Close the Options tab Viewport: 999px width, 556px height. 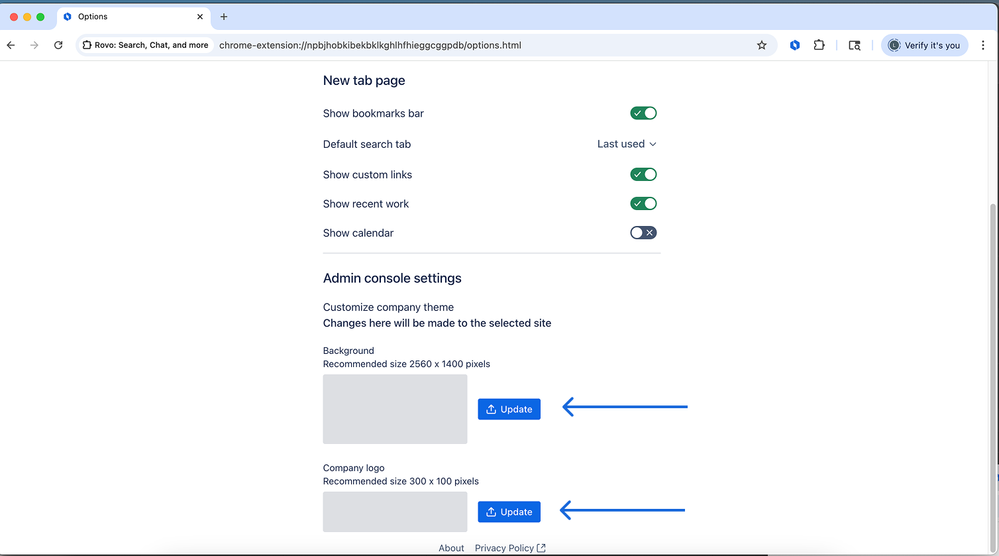click(200, 17)
